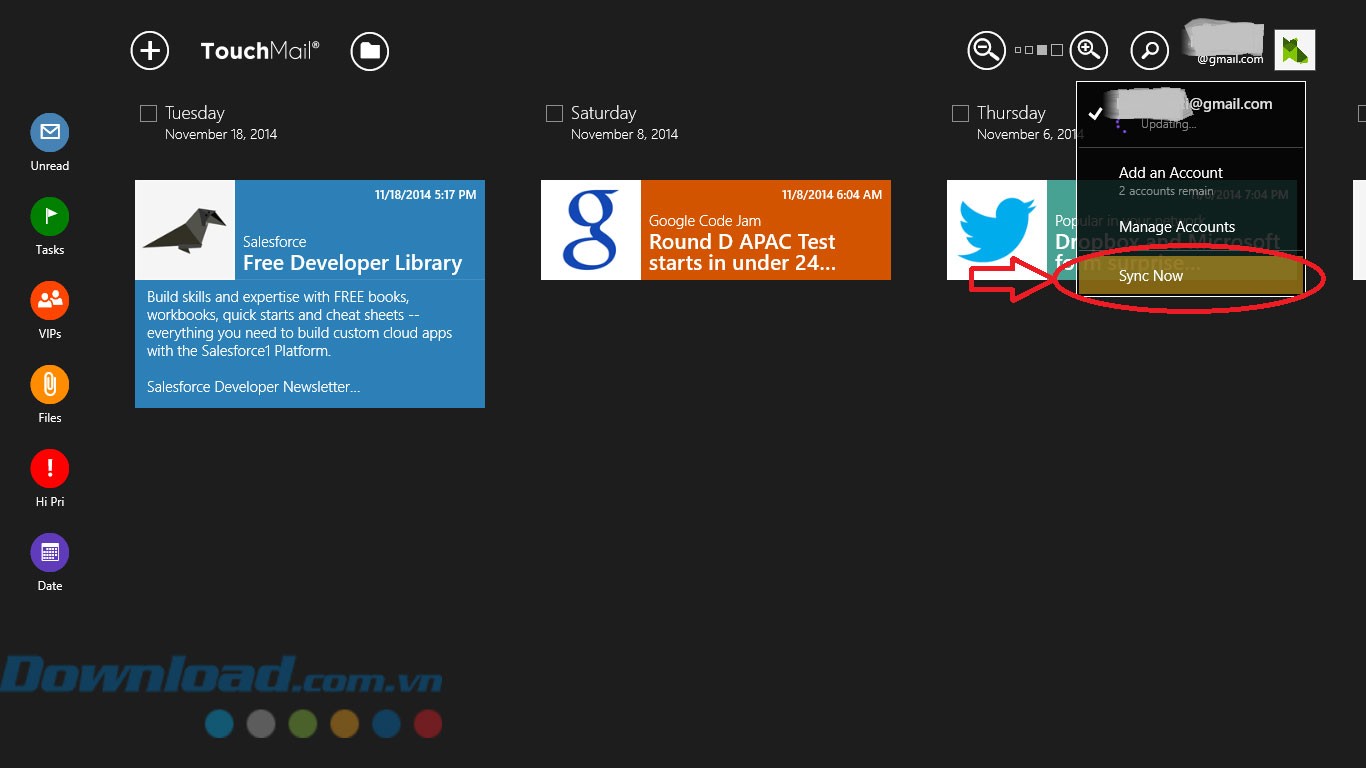
Task: Select the checked gmail.com account entry
Action: pos(1190,113)
